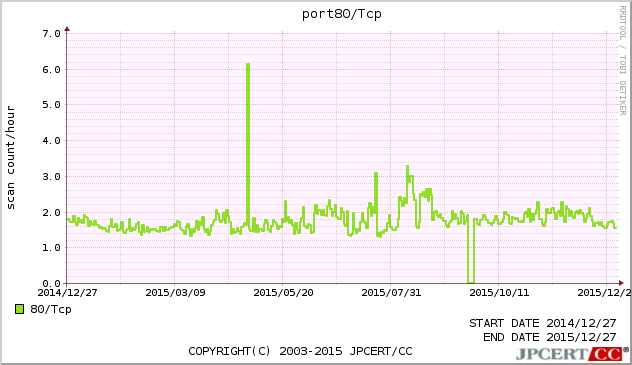
Task: Click the 0.0 y-axis value
Action: 52,283
